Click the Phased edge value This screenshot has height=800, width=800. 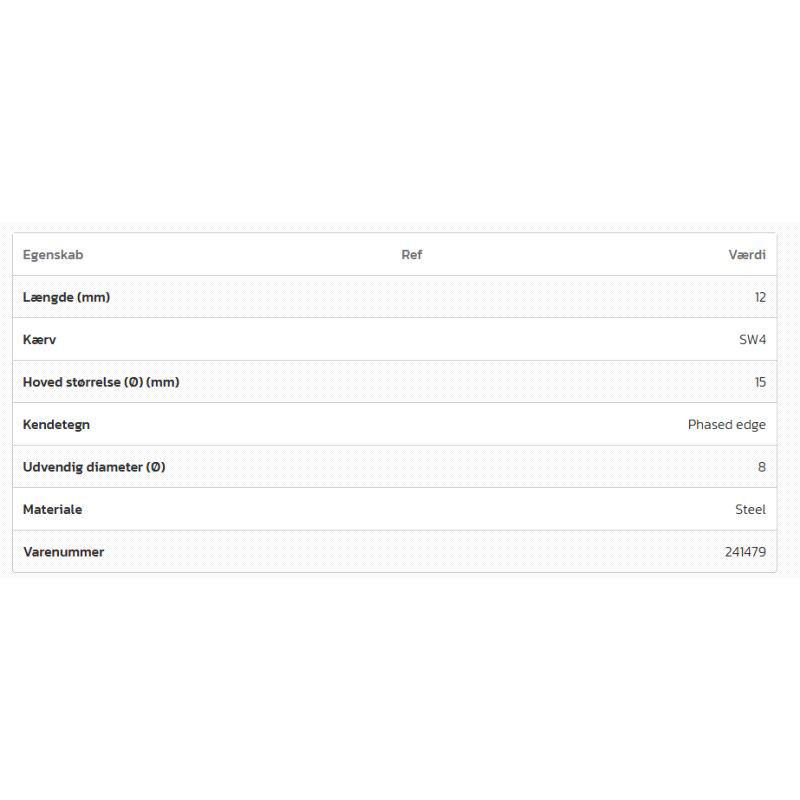tap(726, 425)
